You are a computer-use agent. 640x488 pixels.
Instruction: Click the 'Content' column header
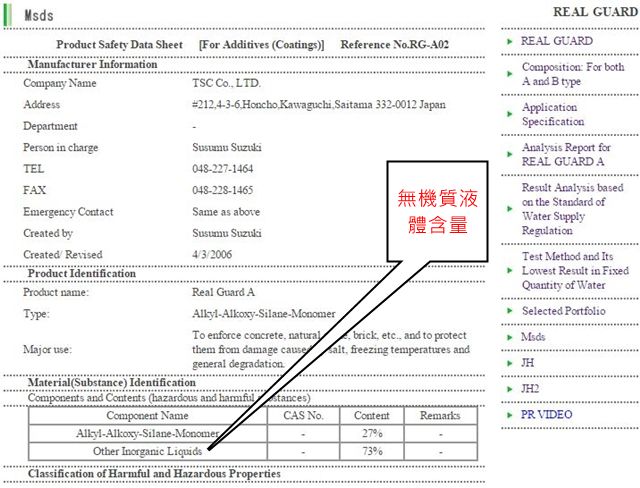[x=371, y=415]
